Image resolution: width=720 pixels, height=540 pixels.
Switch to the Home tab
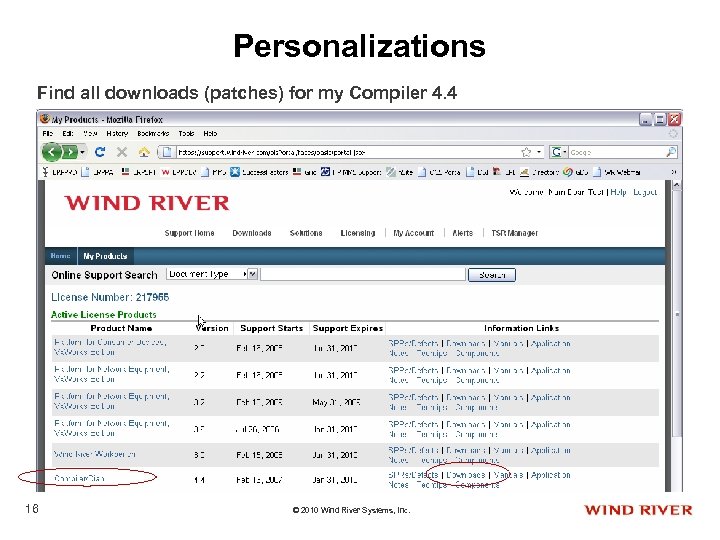[x=61, y=256]
